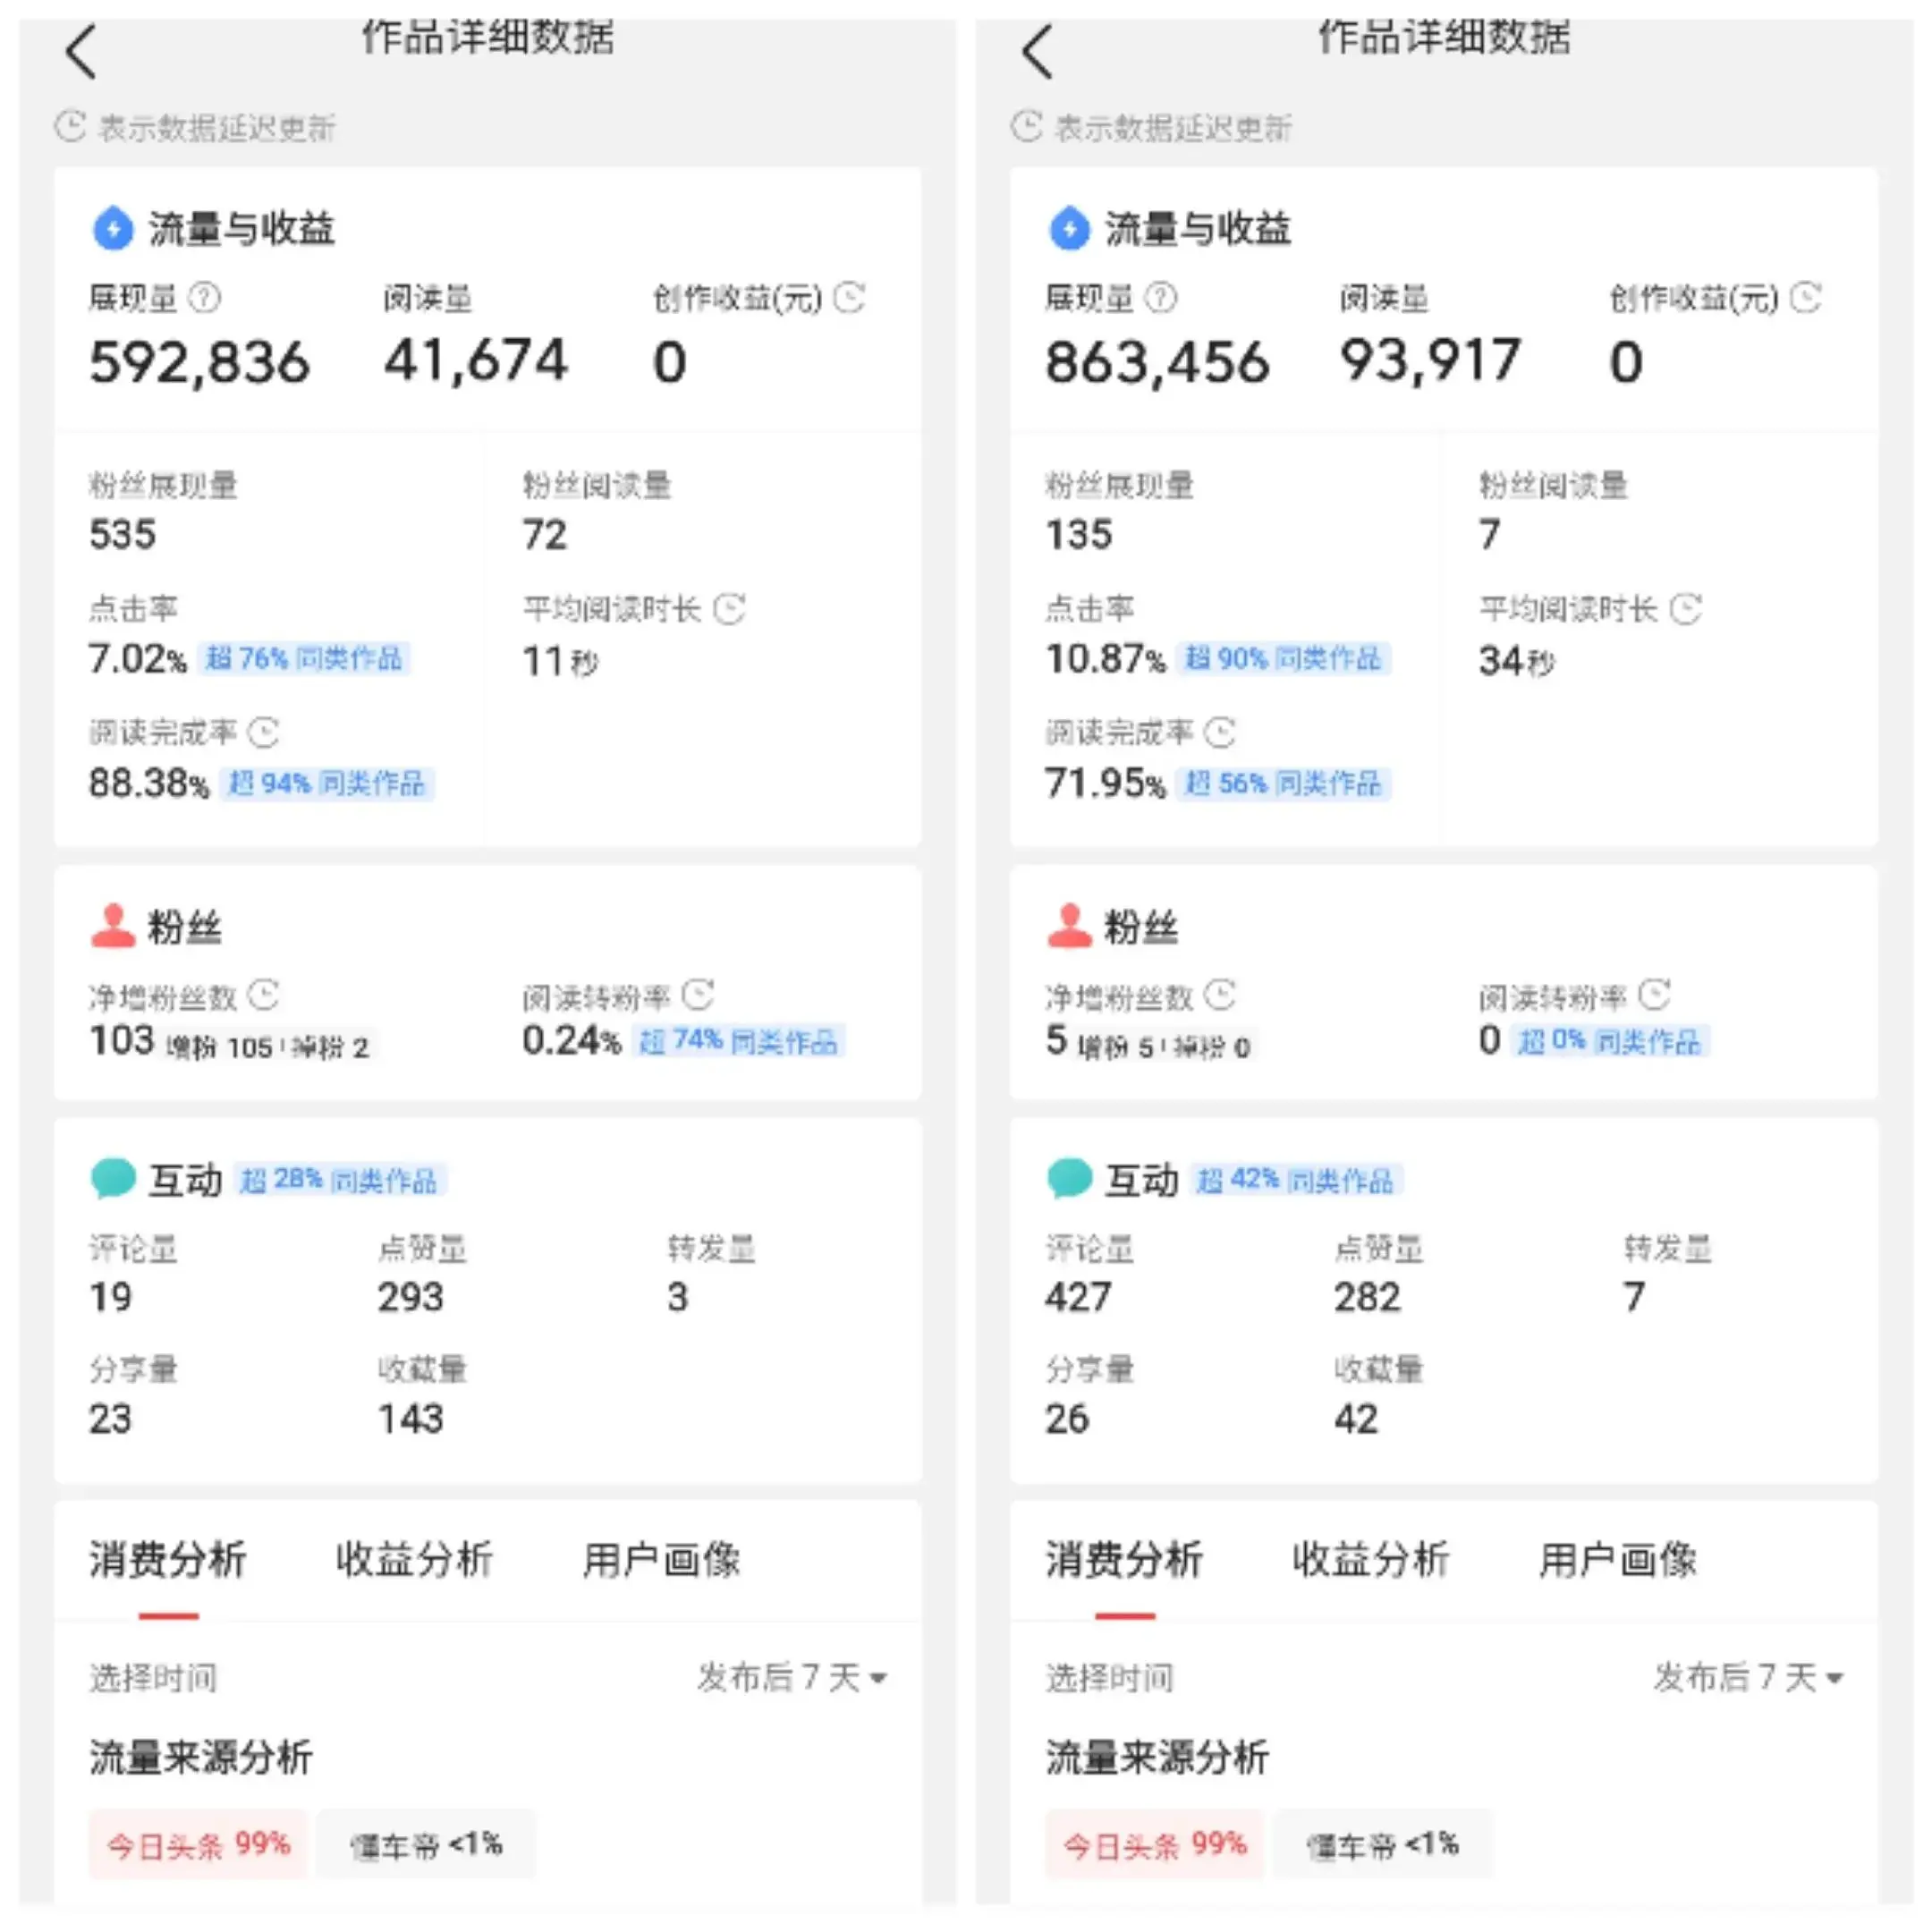Click the green 互动 chat bubble in the right panel
The height and width of the screenshot is (1932, 1932).
pos(1068,1178)
